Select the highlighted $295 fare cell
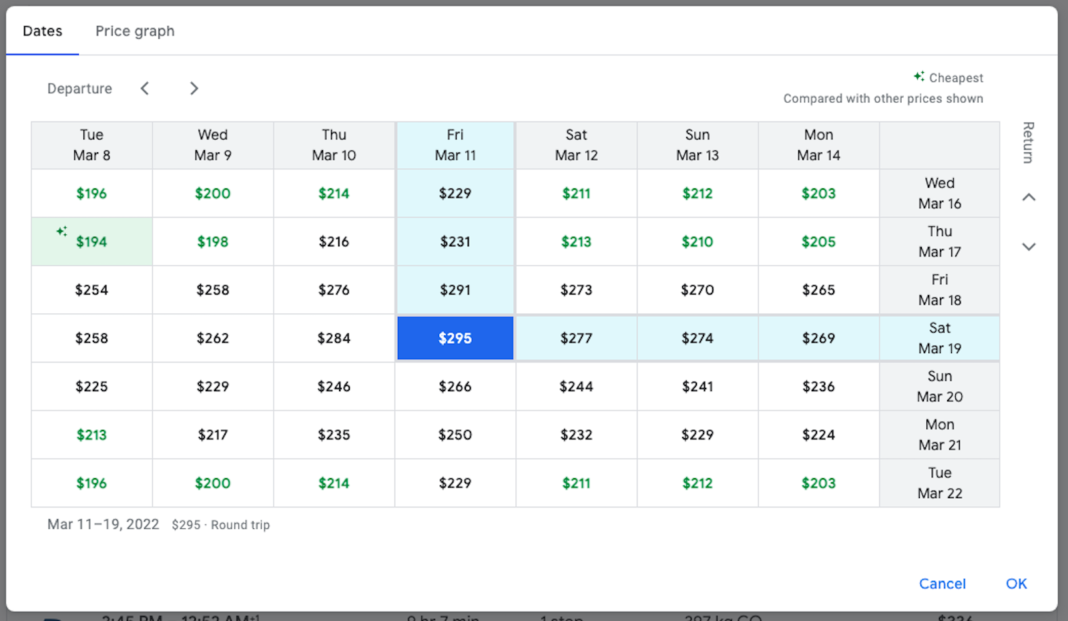The height and width of the screenshot is (621, 1068). (x=455, y=338)
